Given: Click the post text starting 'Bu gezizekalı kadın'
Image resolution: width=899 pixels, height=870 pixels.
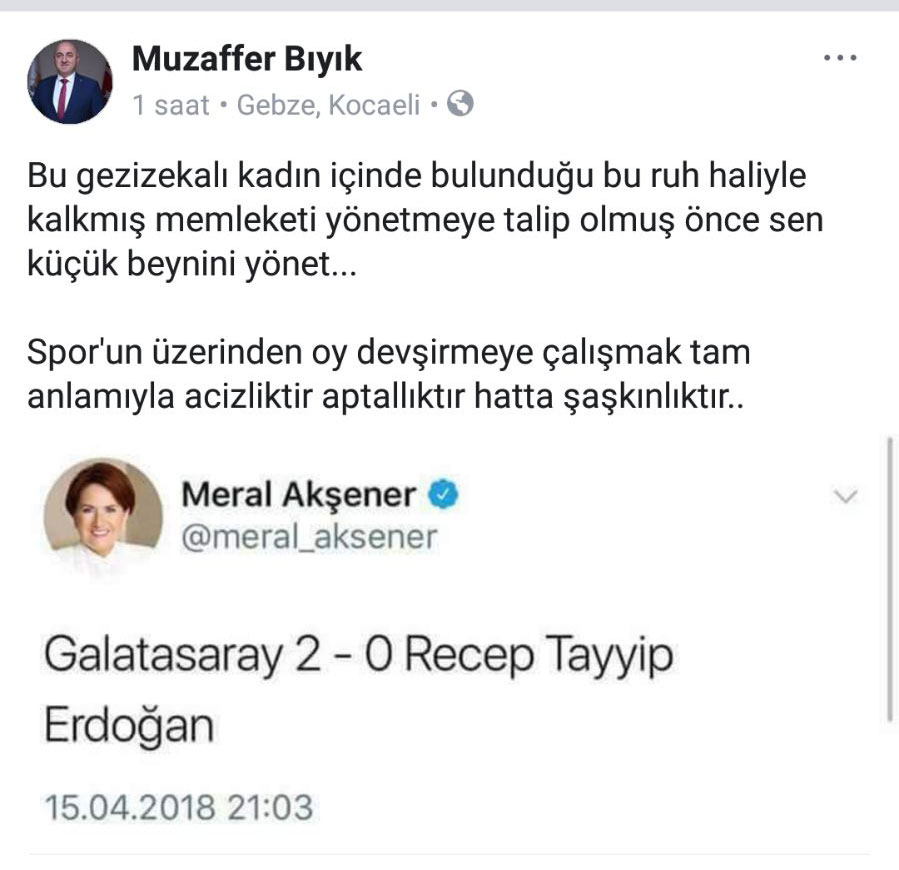Looking at the screenshot, I should (425, 219).
